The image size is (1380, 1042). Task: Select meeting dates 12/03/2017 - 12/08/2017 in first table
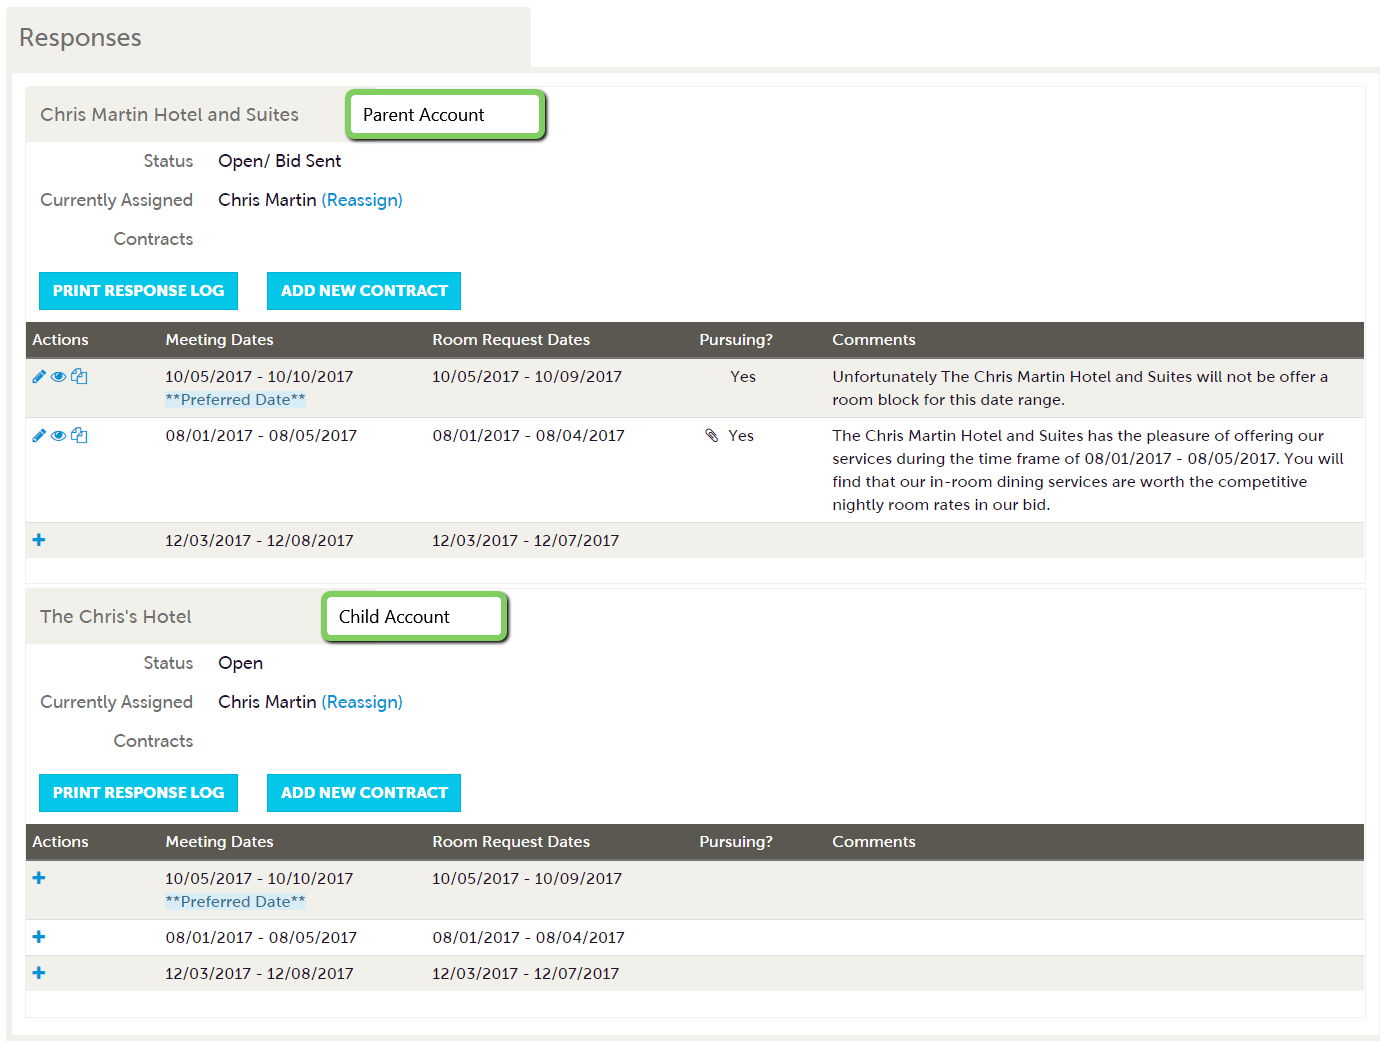pos(259,541)
